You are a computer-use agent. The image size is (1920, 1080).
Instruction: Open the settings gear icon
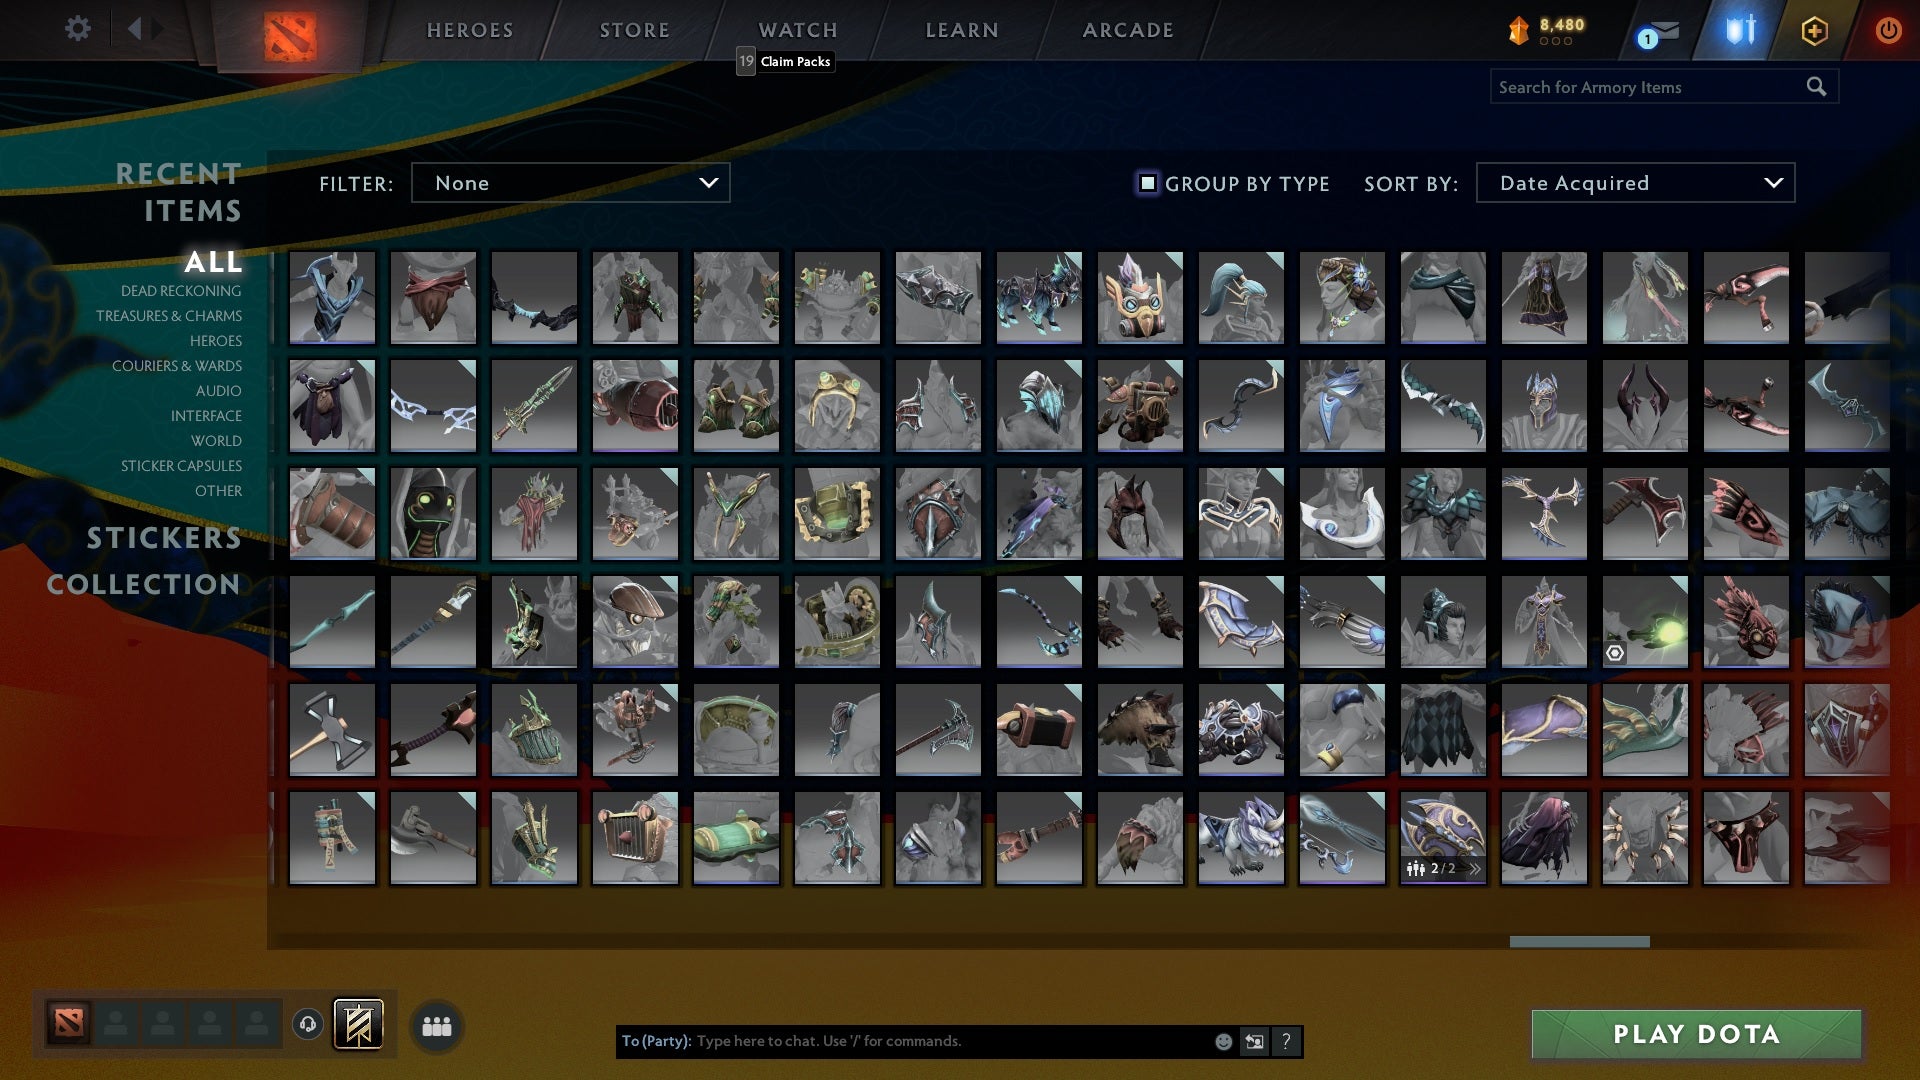coord(77,29)
